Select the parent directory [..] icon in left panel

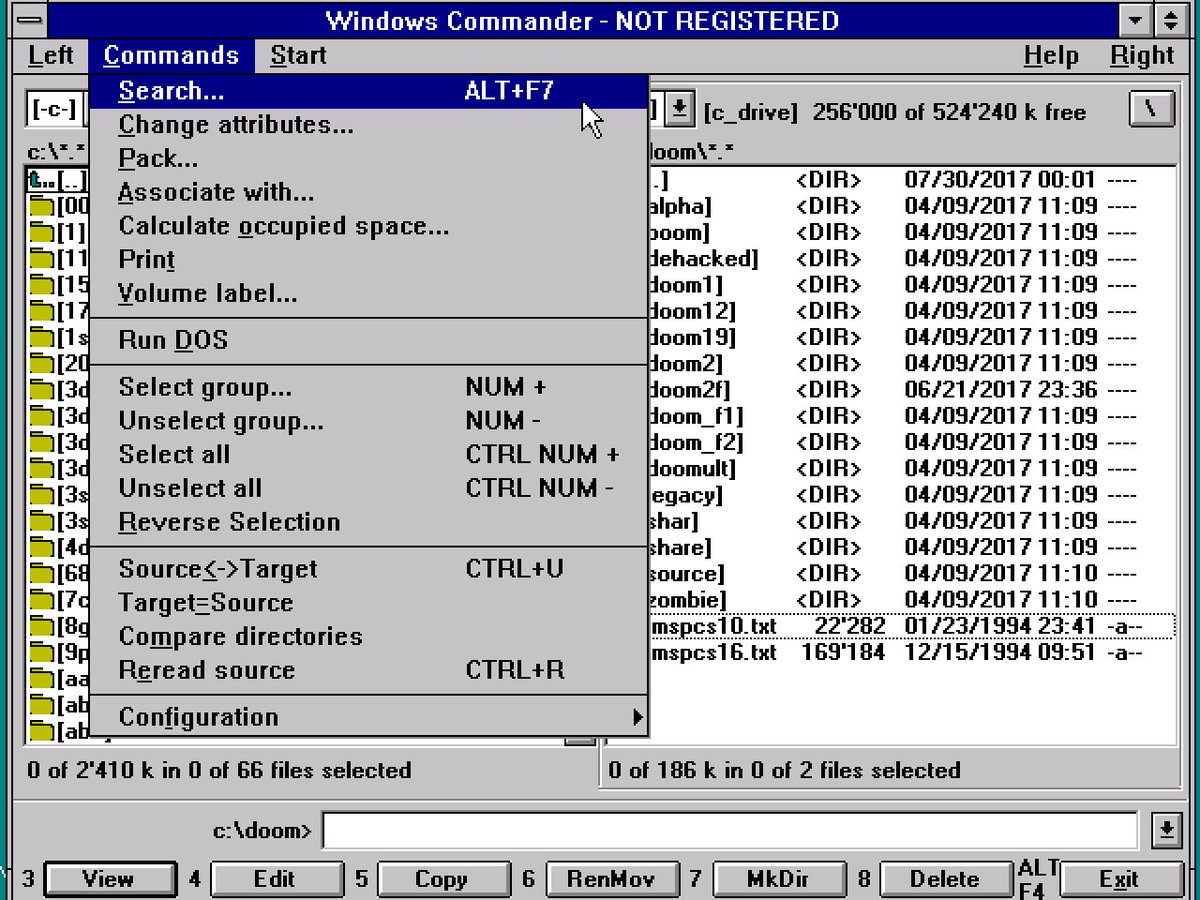(42, 181)
